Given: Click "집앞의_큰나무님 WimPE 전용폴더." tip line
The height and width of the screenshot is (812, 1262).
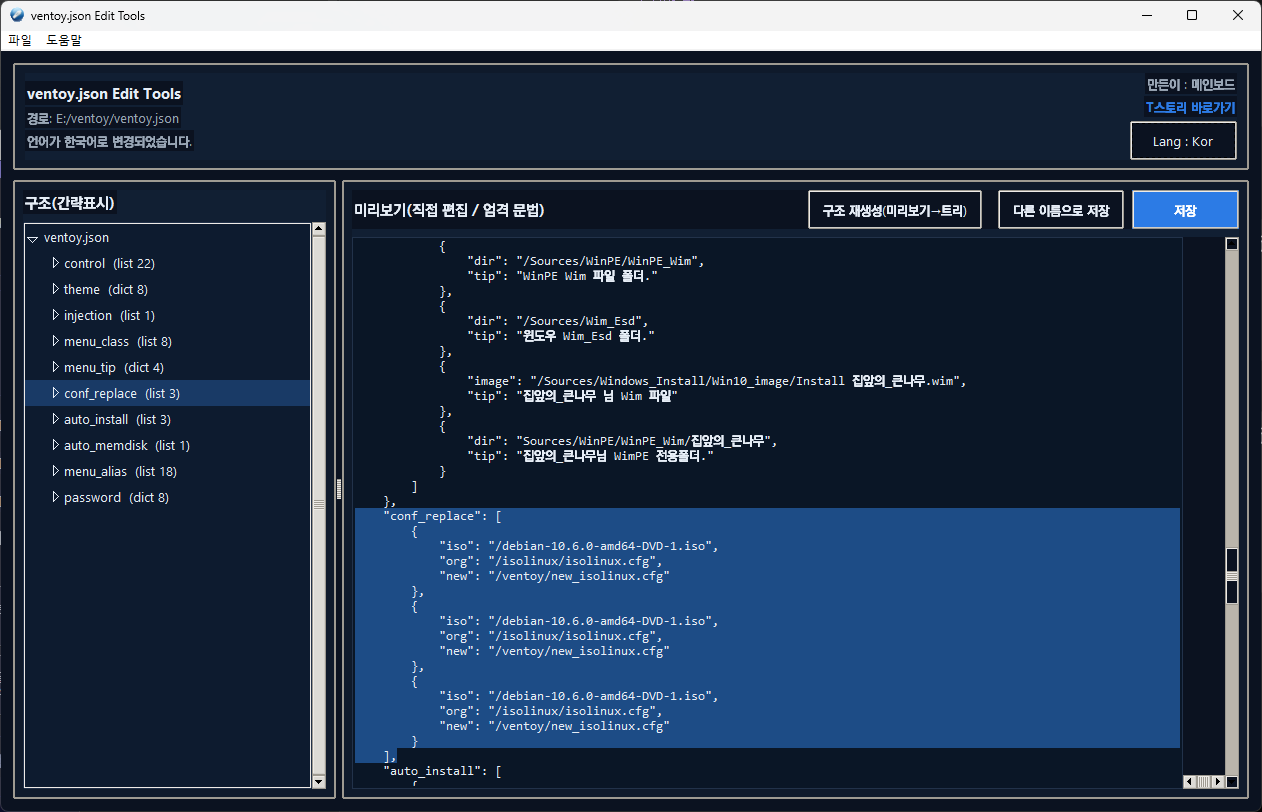Looking at the screenshot, I should [x=591, y=456].
